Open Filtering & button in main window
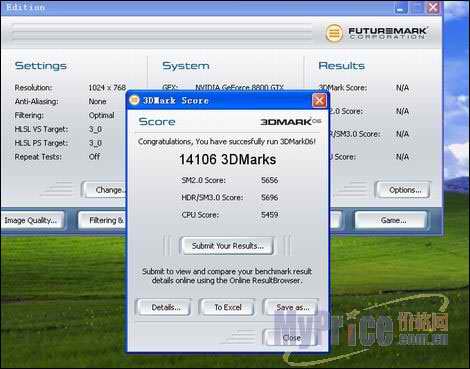Viewport: 470px width, 369px height. point(103,220)
